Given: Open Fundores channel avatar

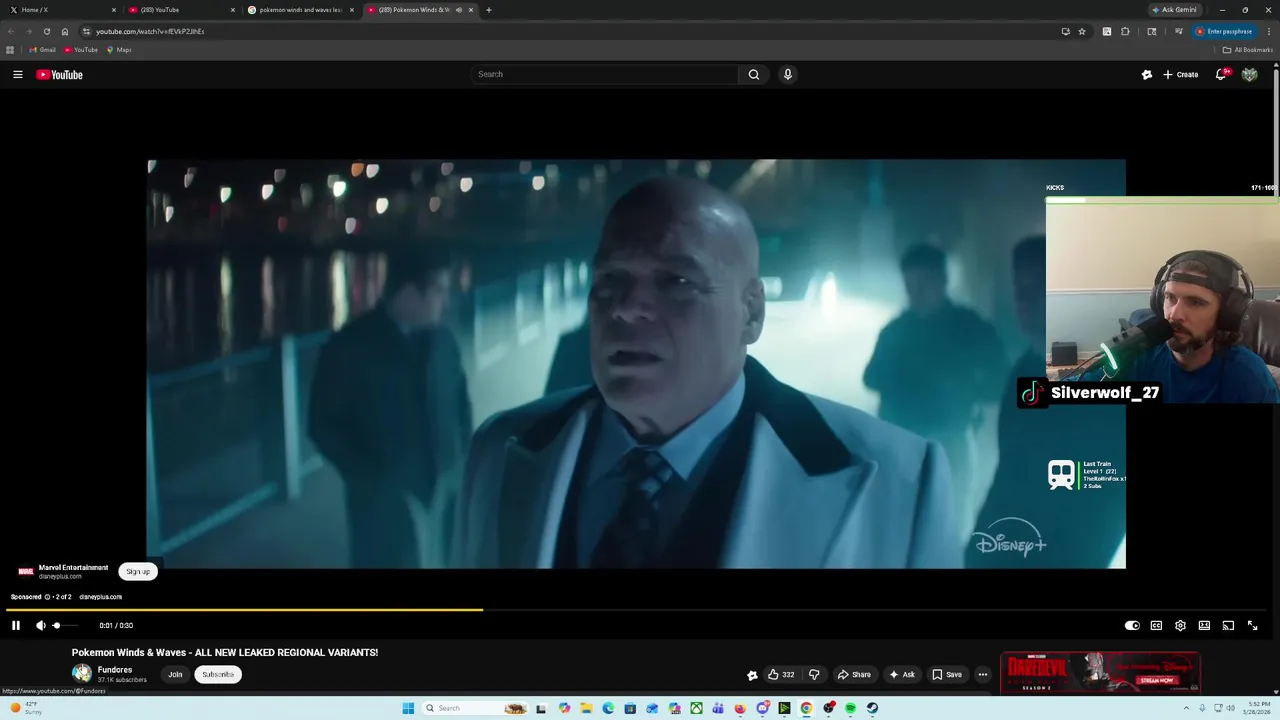Looking at the screenshot, I should (x=82, y=674).
